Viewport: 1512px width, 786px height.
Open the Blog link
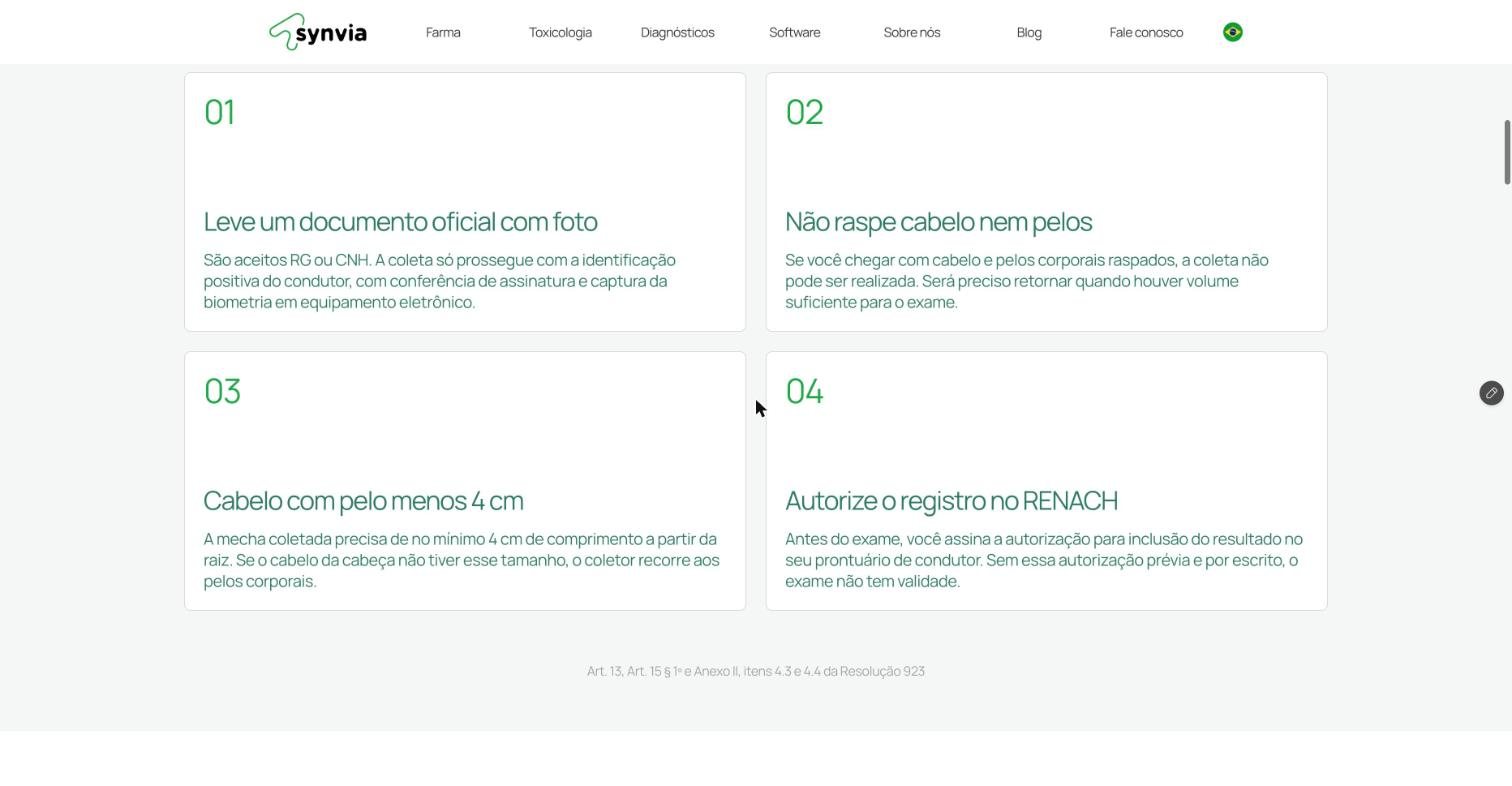tap(1029, 32)
